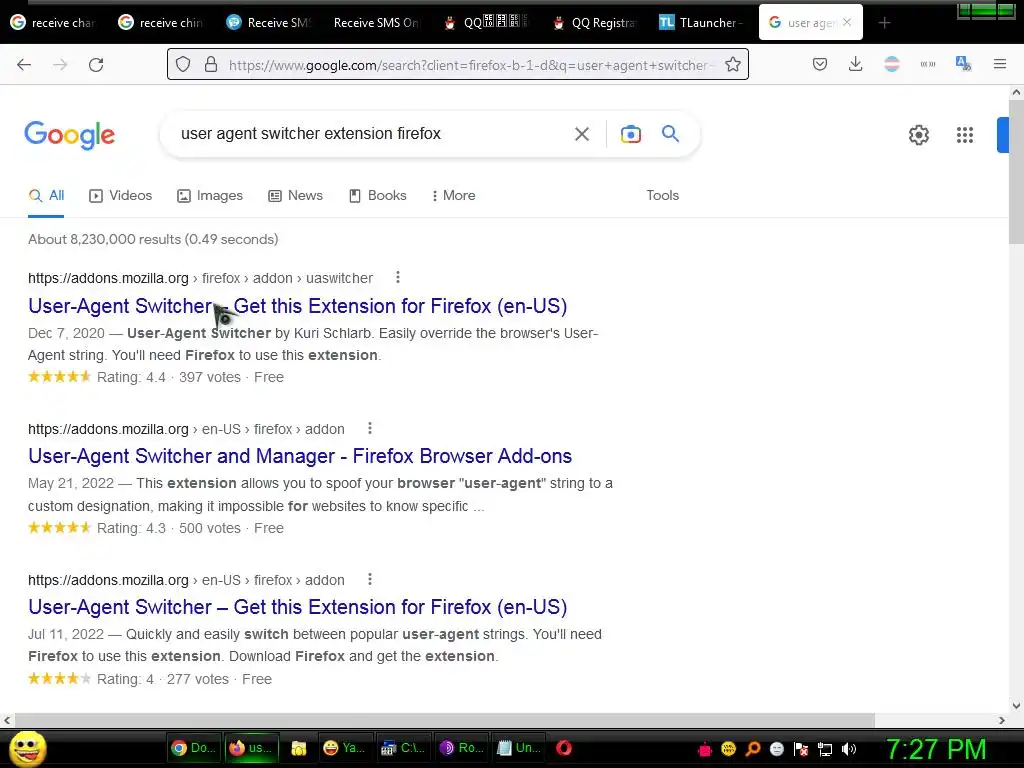The image size is (1024, 768).
Task: Click the network tray icon
Action: coord(825,750)
